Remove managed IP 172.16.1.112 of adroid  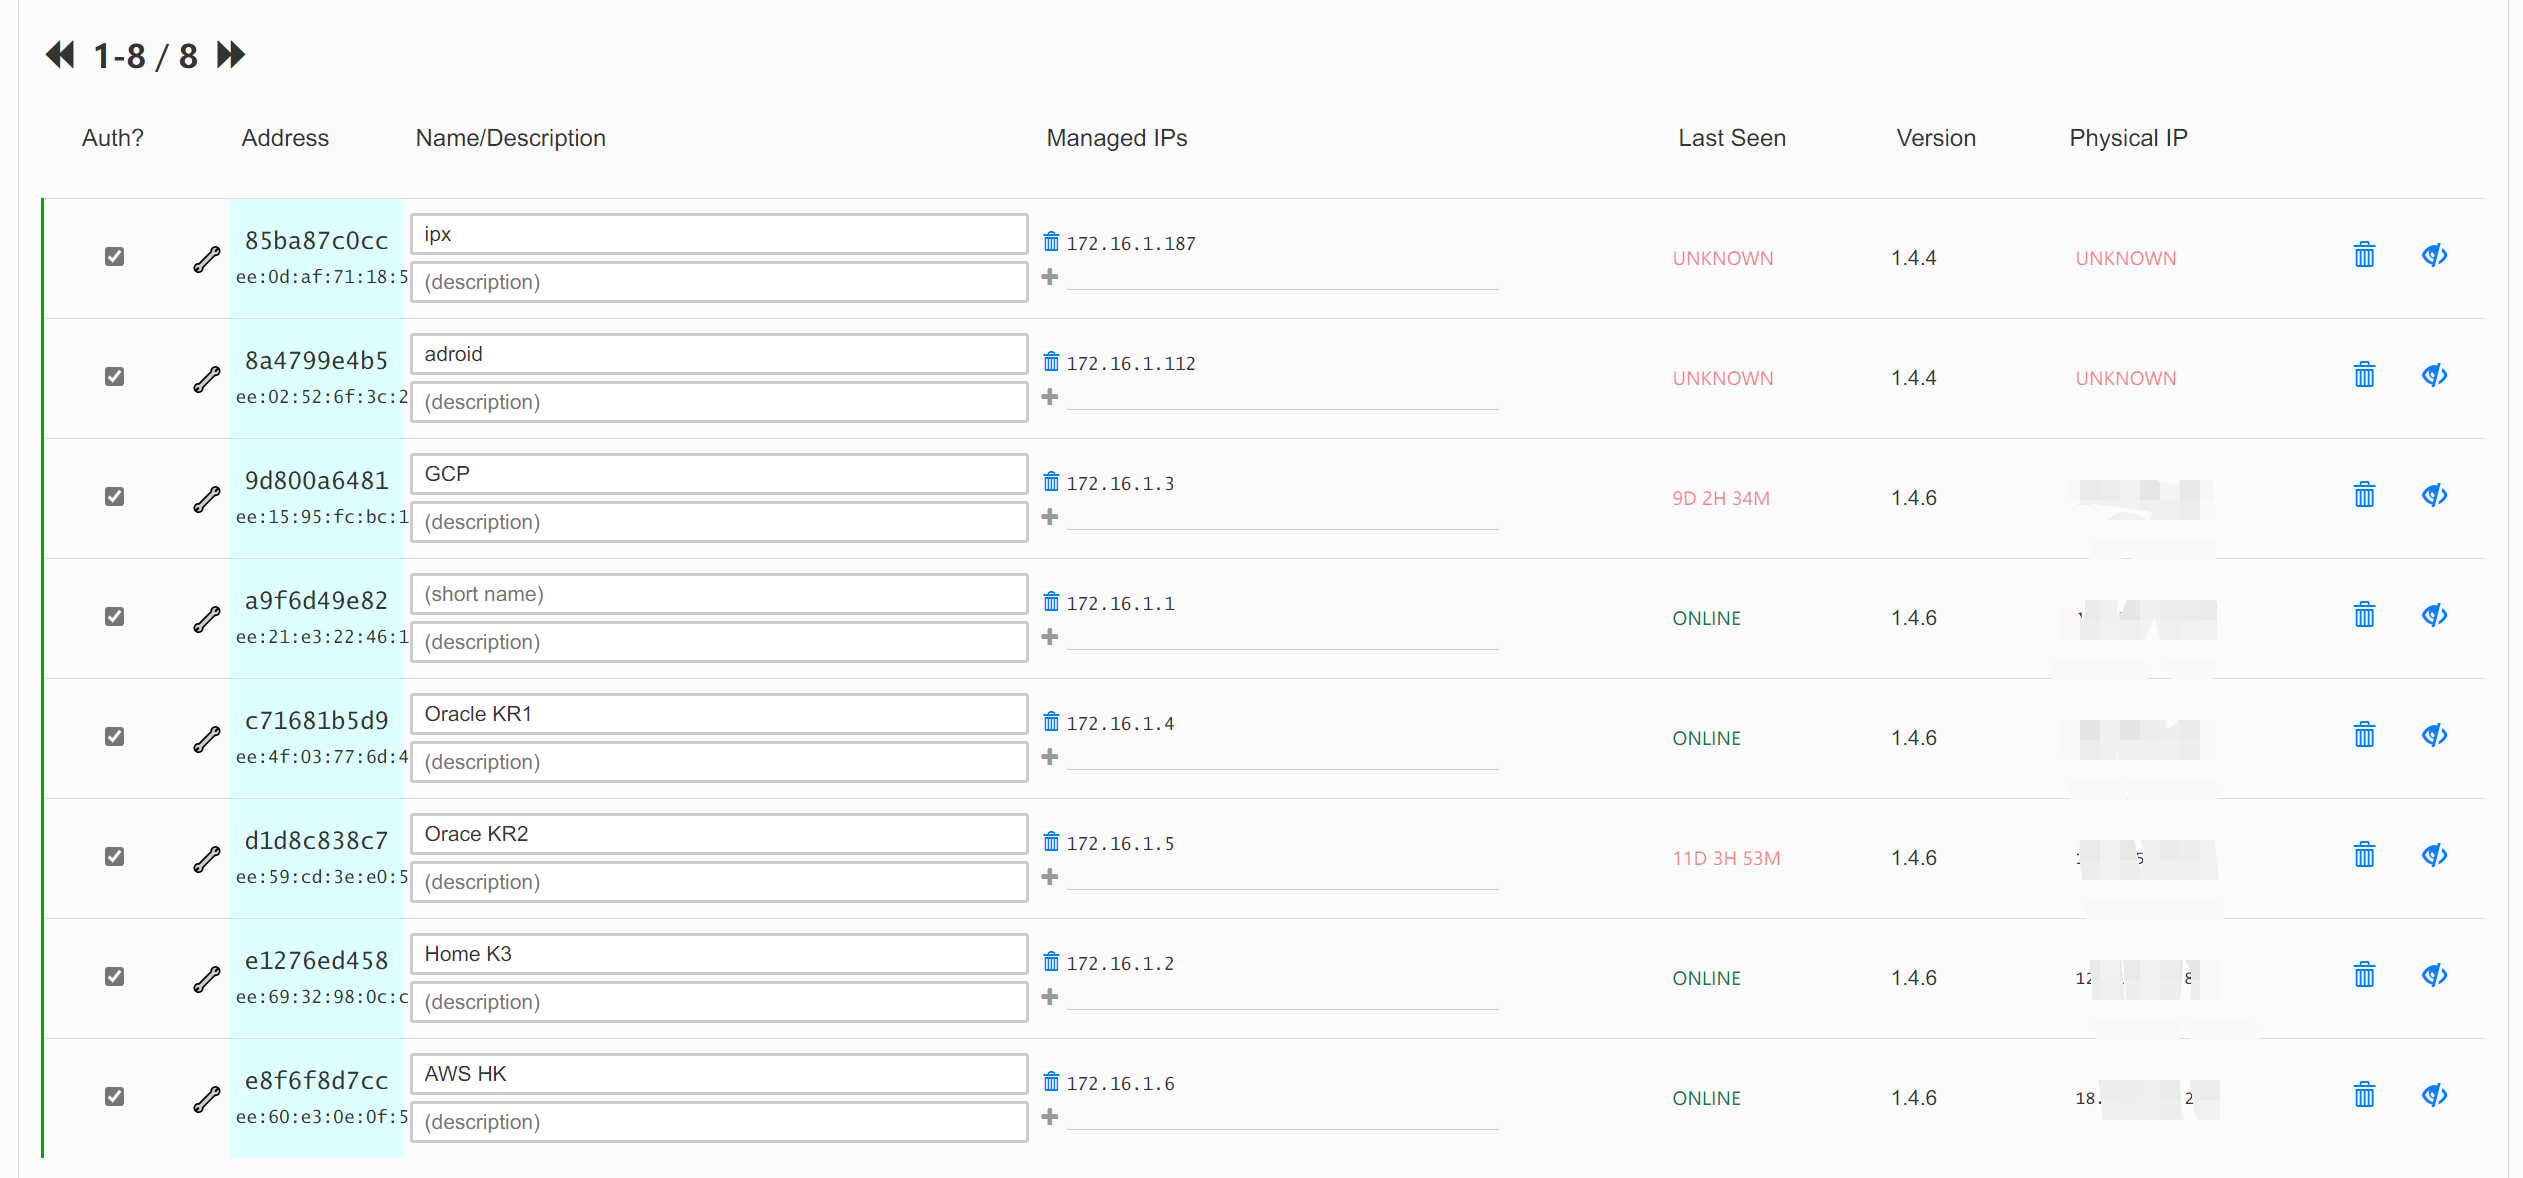(x=1050, y=361)
